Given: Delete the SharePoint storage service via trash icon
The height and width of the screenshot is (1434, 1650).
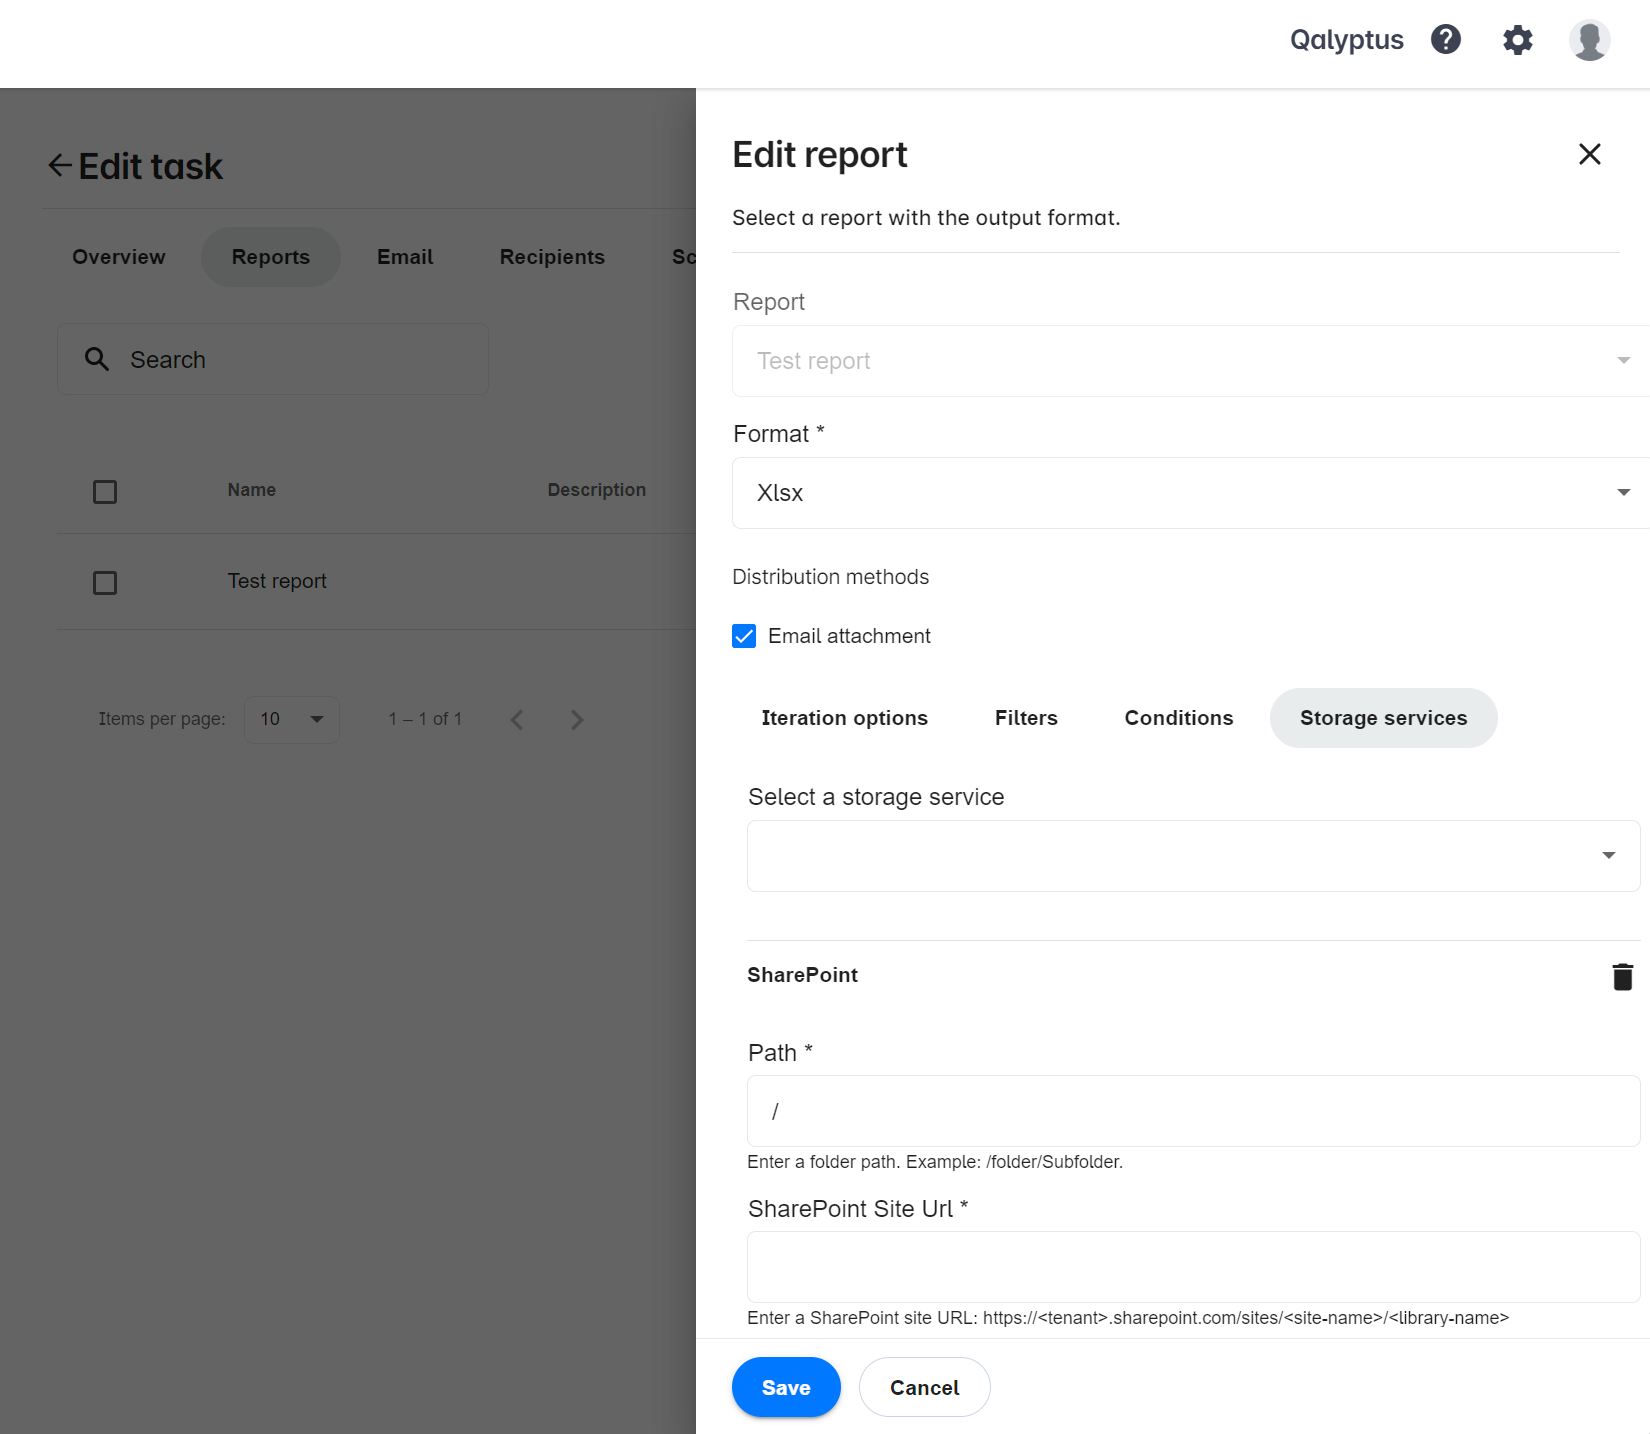Looking at the screenshot, I should pos(1622,976).
